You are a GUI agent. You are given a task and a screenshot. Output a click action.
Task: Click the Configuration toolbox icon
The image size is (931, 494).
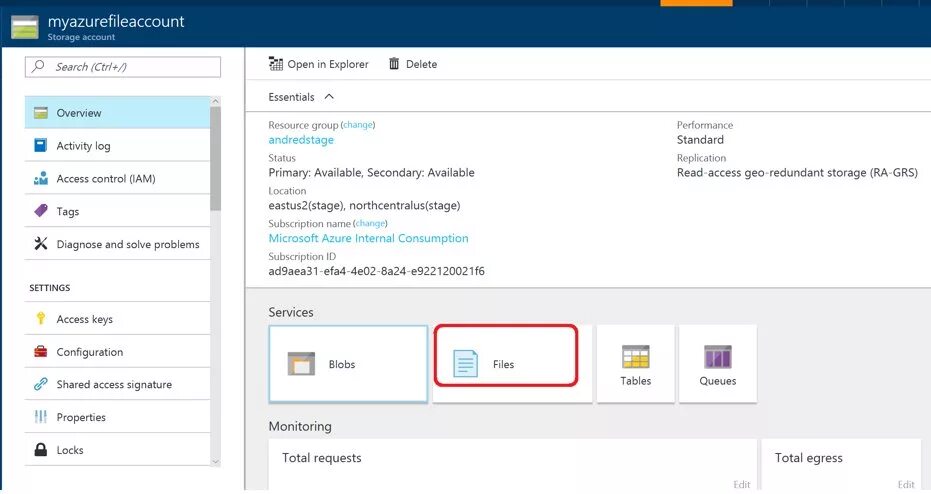(x=40, y=352)
